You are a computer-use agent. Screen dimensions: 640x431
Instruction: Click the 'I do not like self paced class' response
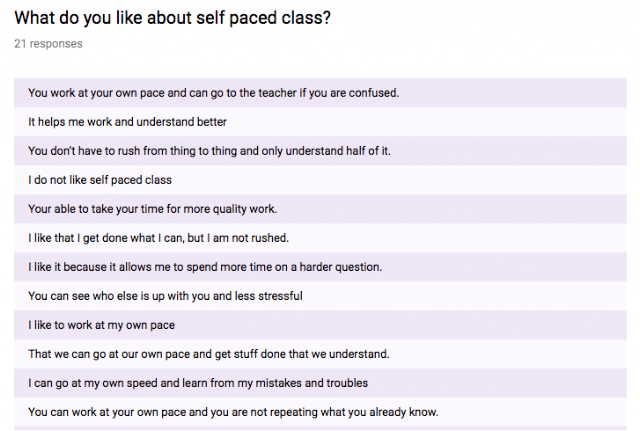(100, 180)
